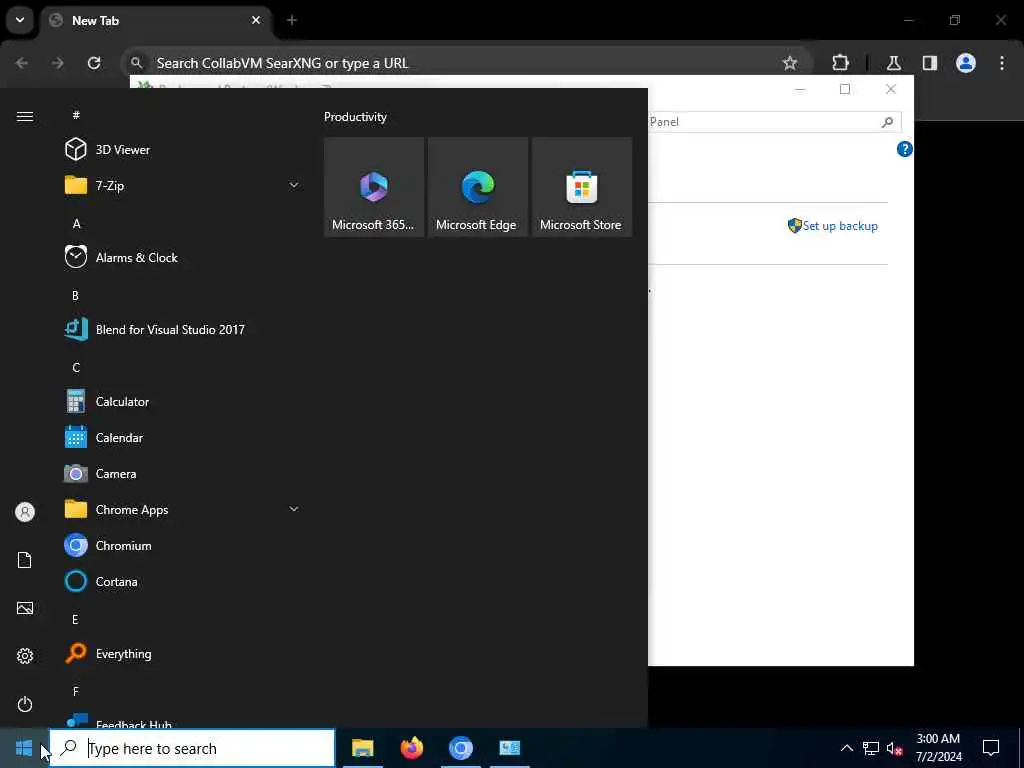Show hidden system tray icons
The height and width of the screenshot is (768, 1024).
click(x=846, y=748)
